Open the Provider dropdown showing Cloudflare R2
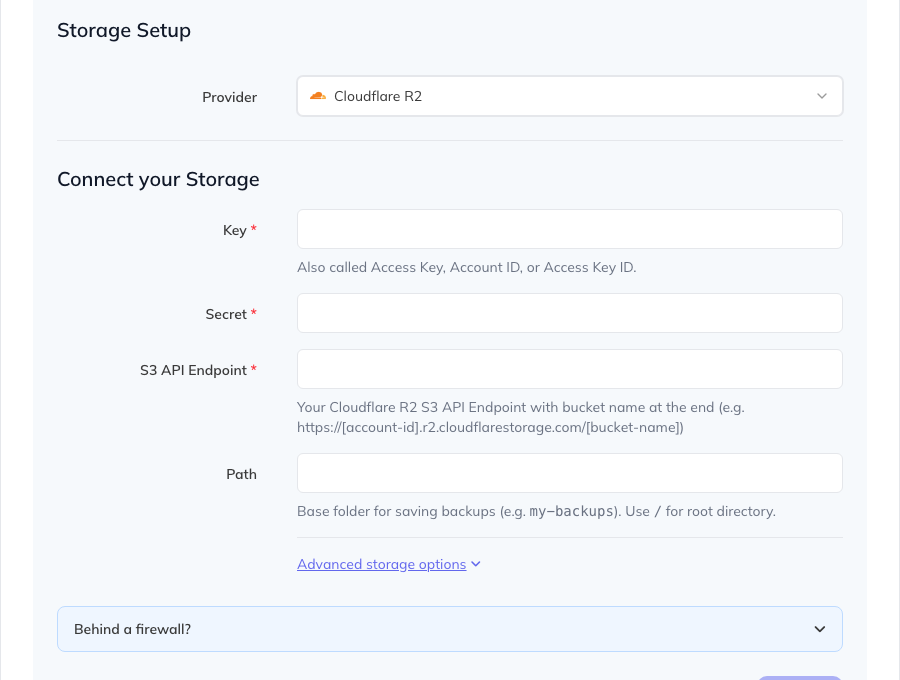 (x=569, y=96)
